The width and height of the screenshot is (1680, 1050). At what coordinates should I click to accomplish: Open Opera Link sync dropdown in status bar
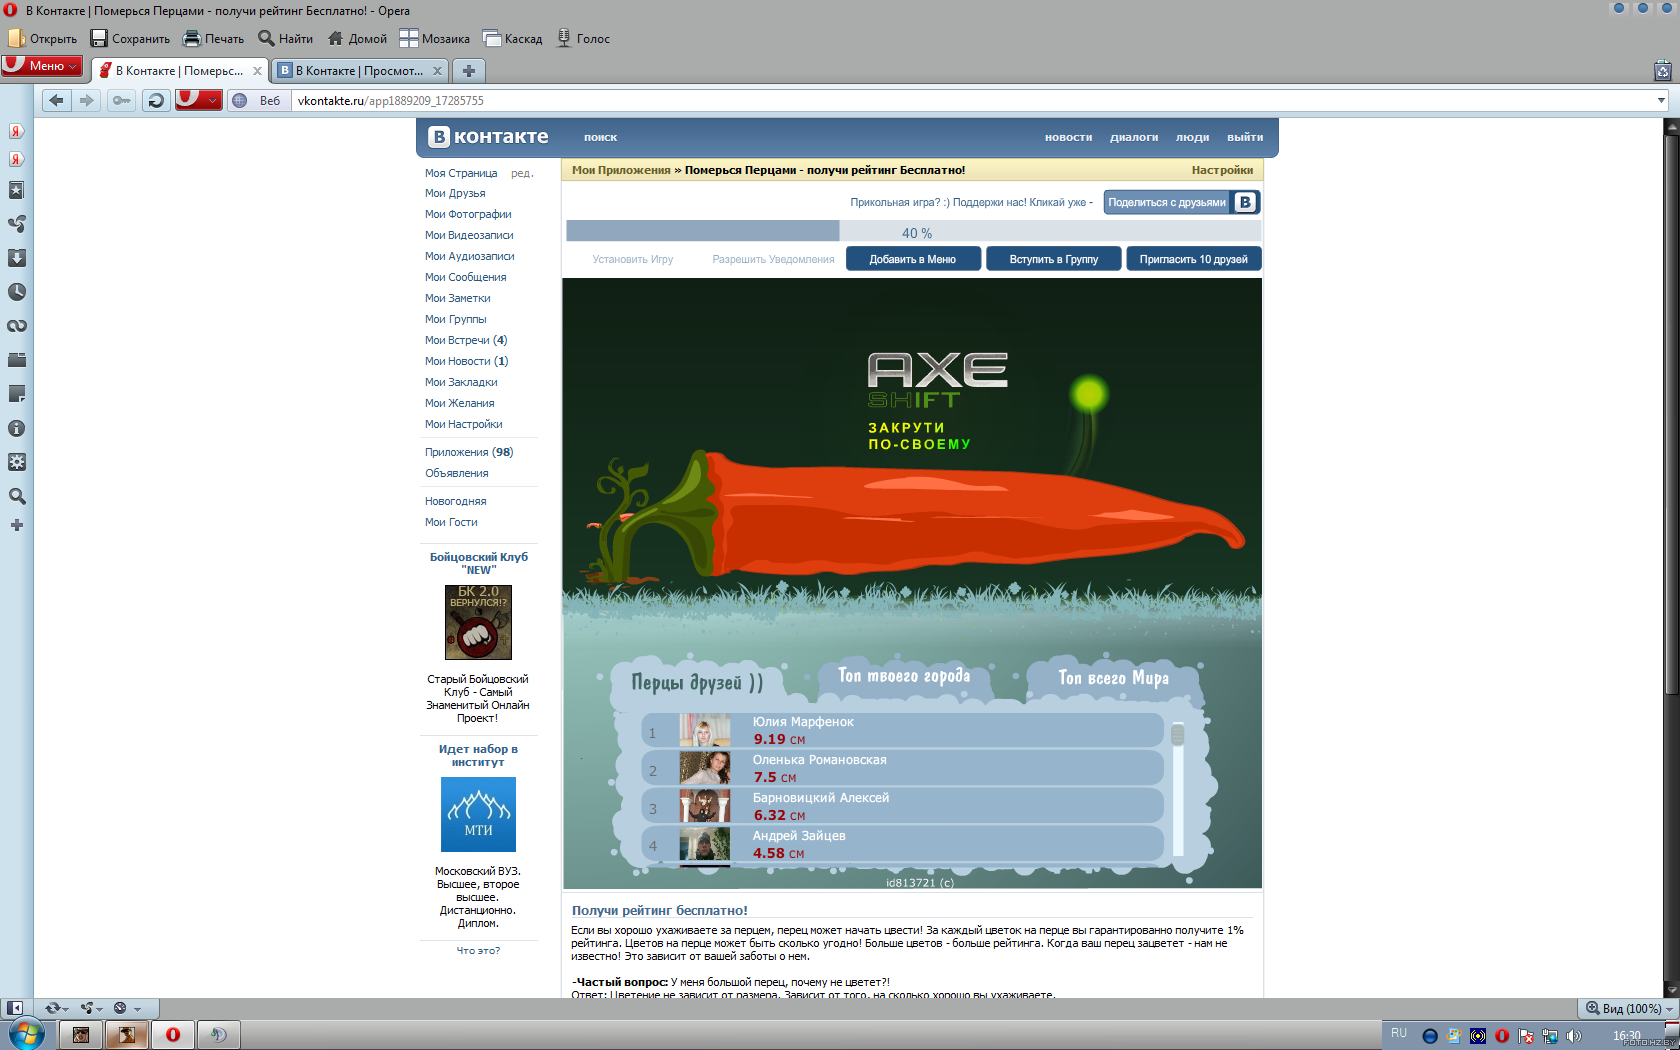[58, 1008]
